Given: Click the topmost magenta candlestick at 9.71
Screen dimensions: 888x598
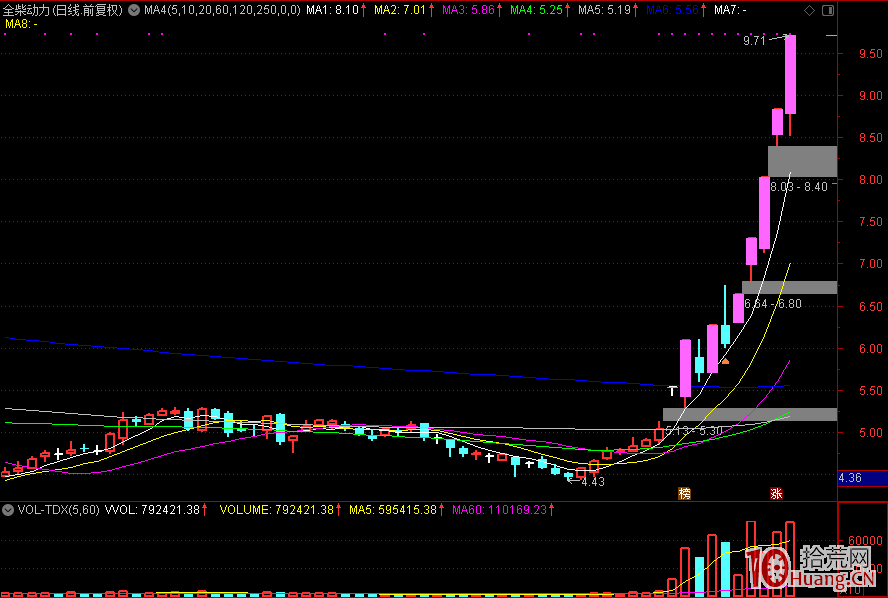Looking at the screenshot, I should tap(790, 74).
